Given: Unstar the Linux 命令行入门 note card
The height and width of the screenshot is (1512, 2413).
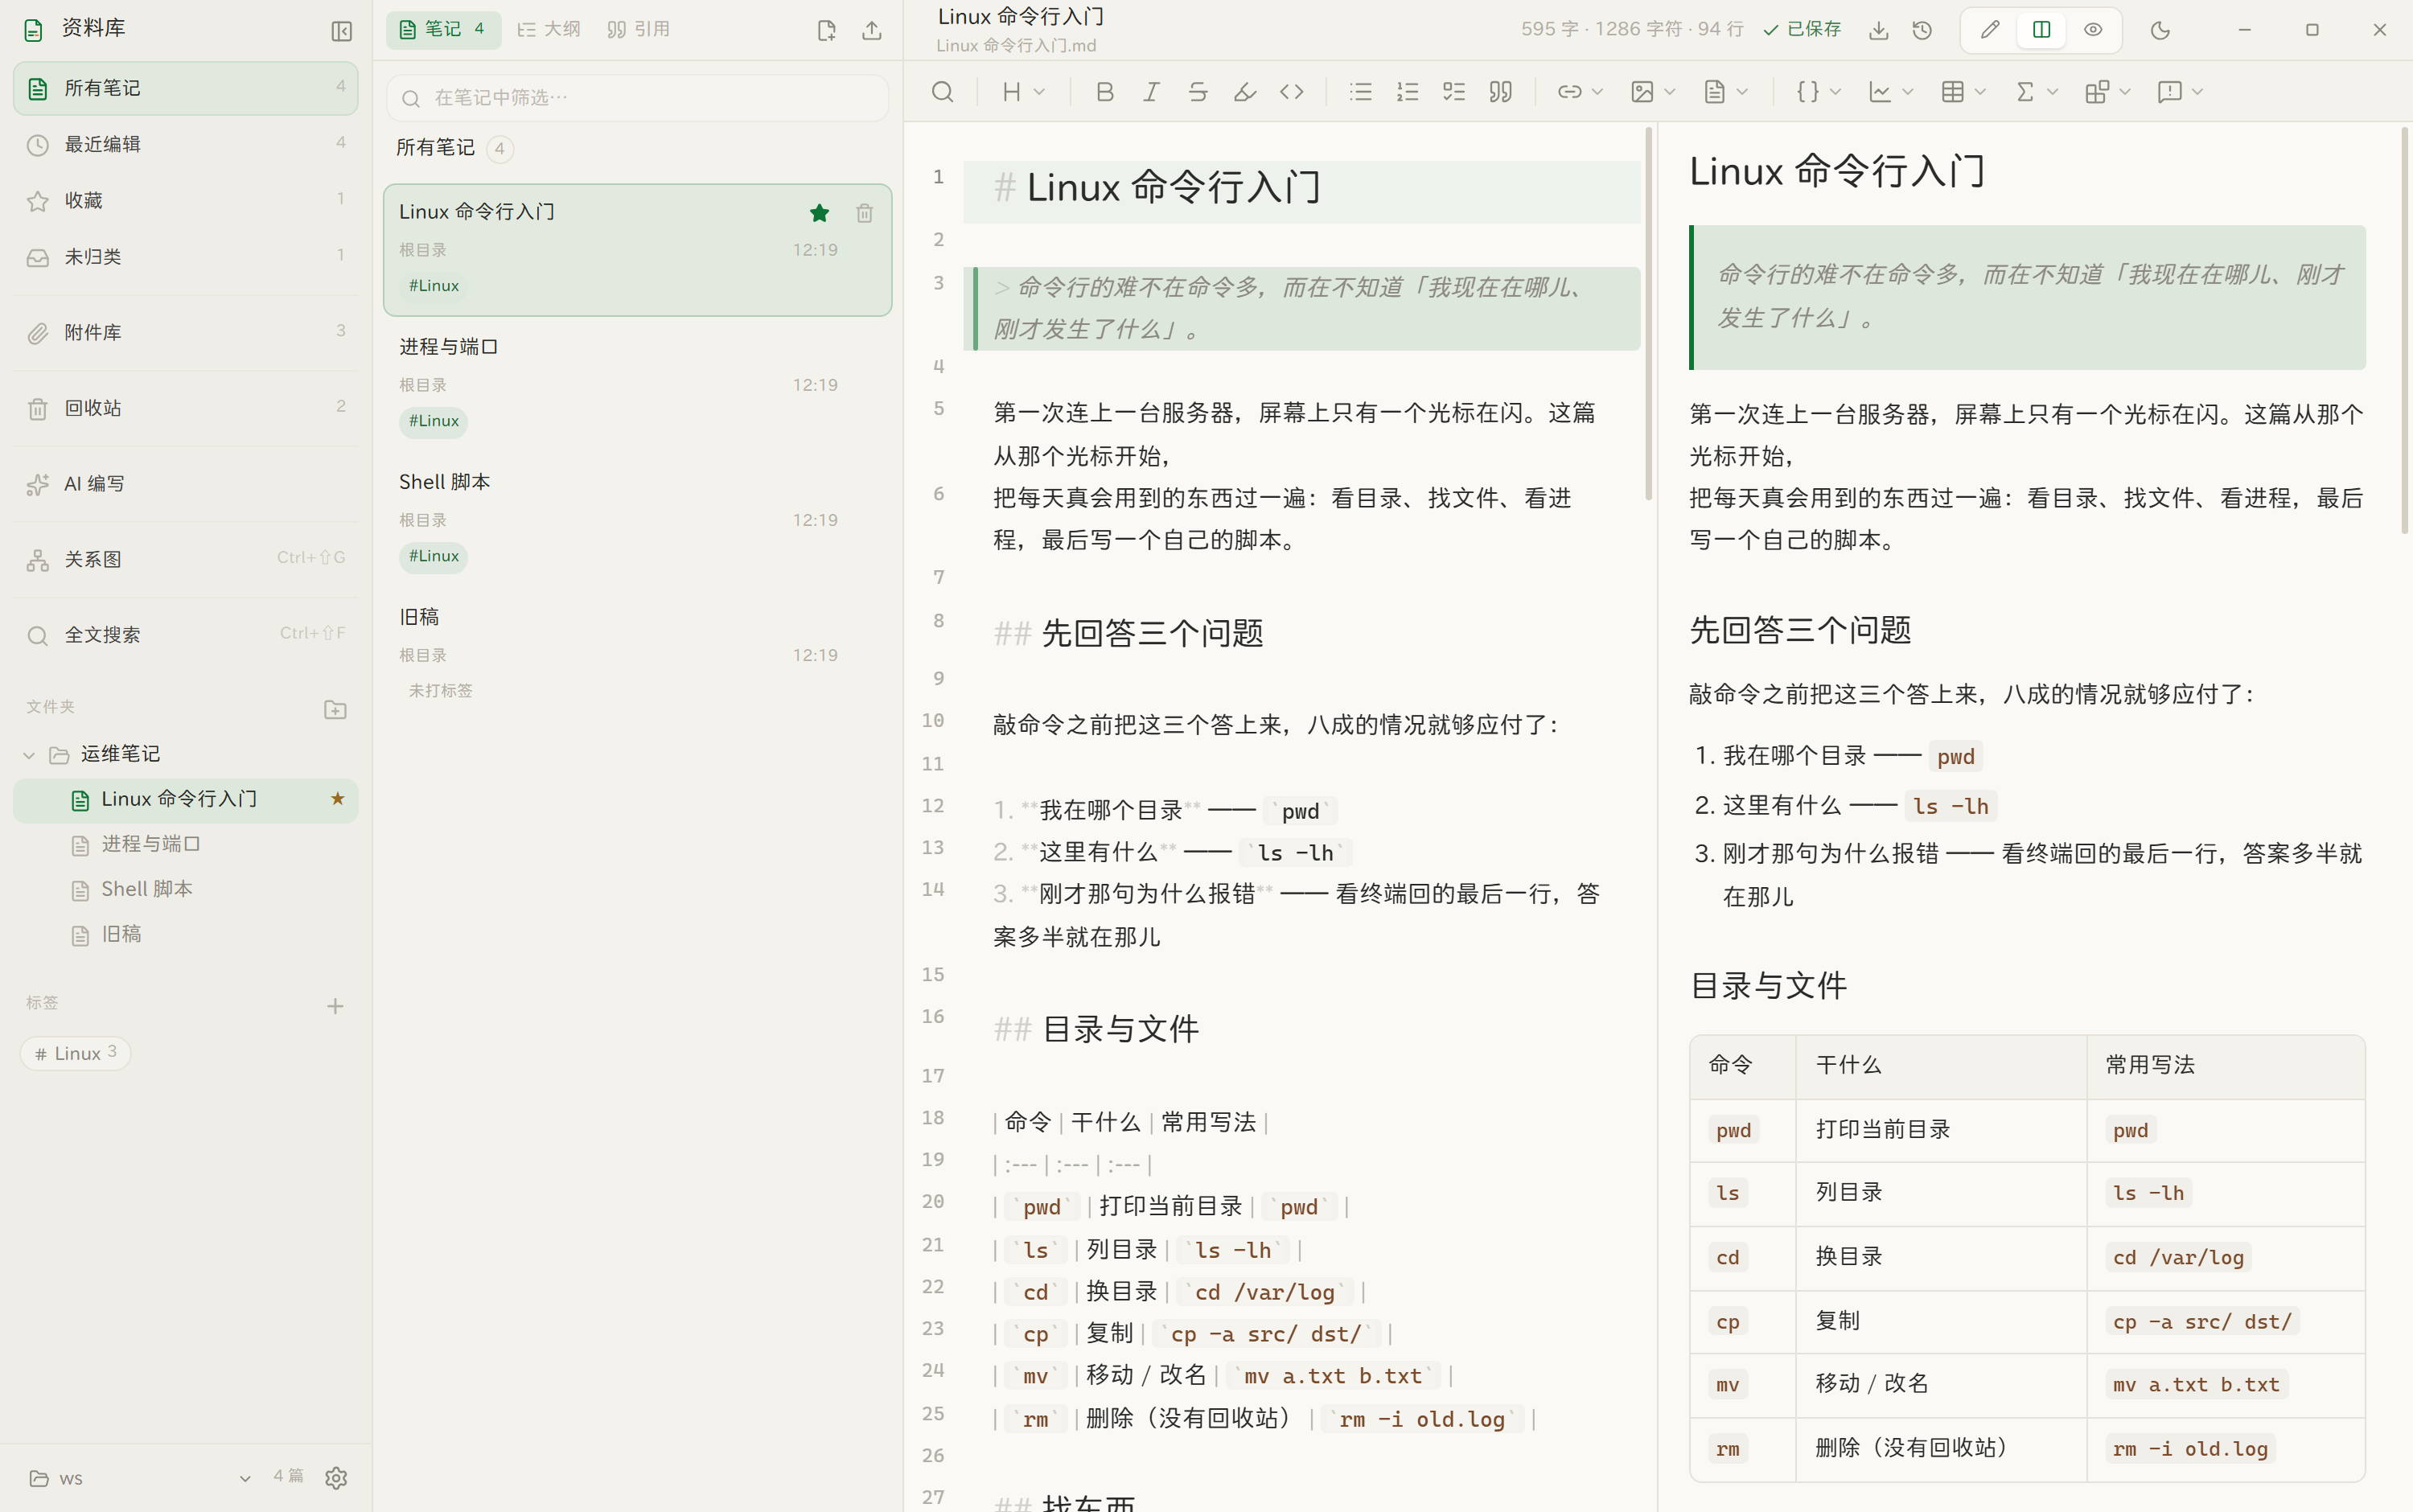Looking at the screenshot, I should [x=820, y=213].
